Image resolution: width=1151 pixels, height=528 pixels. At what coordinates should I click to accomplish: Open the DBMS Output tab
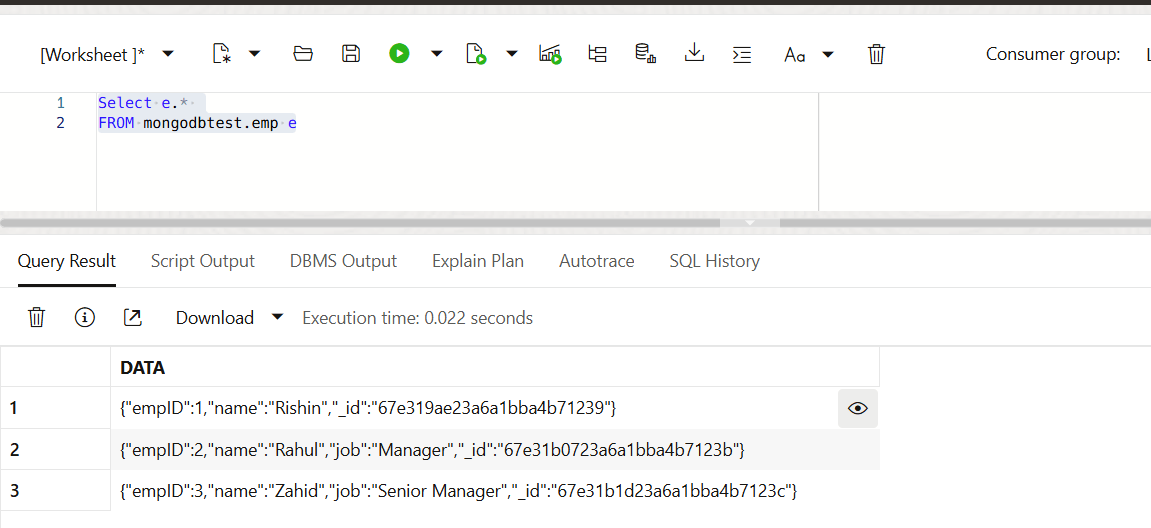pos(343,261)
